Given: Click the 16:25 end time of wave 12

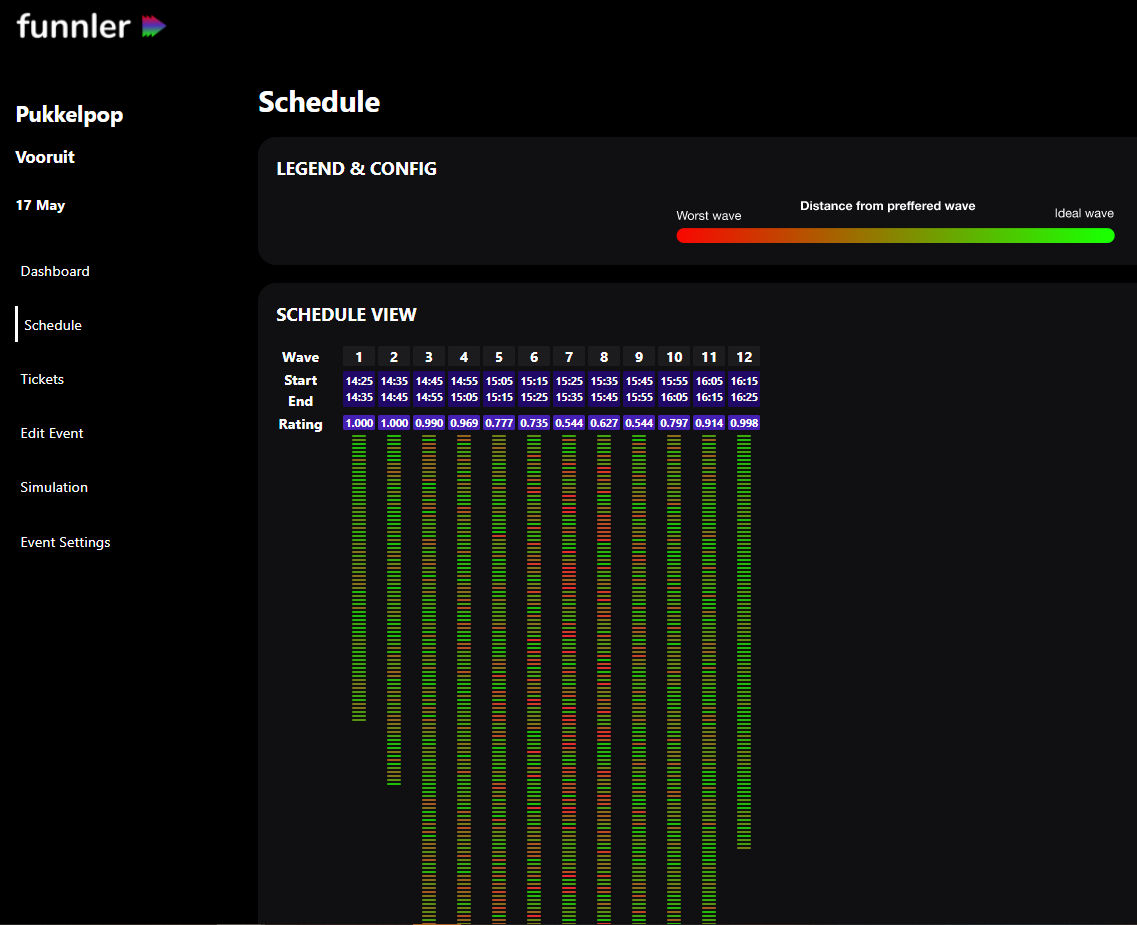Looking at the screenshot, I should coord(744,397).
